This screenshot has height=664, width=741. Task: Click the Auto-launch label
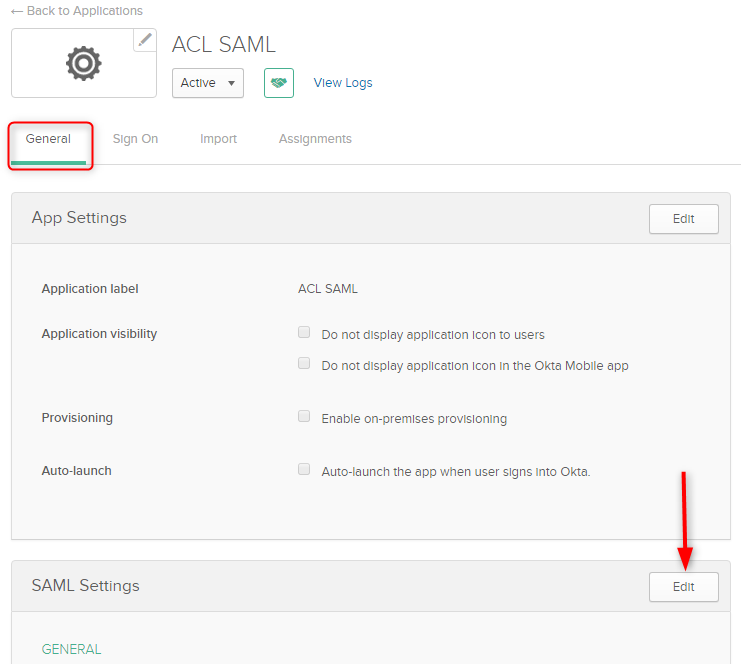click(x=77, y=471)
